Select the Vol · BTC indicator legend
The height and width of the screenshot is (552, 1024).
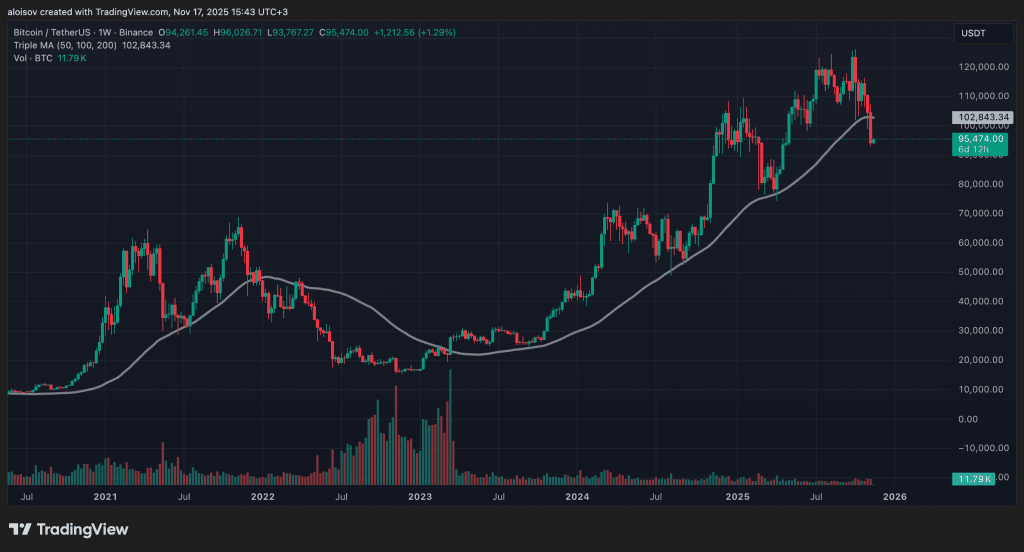pyautogui.click(x=33, y=58)
